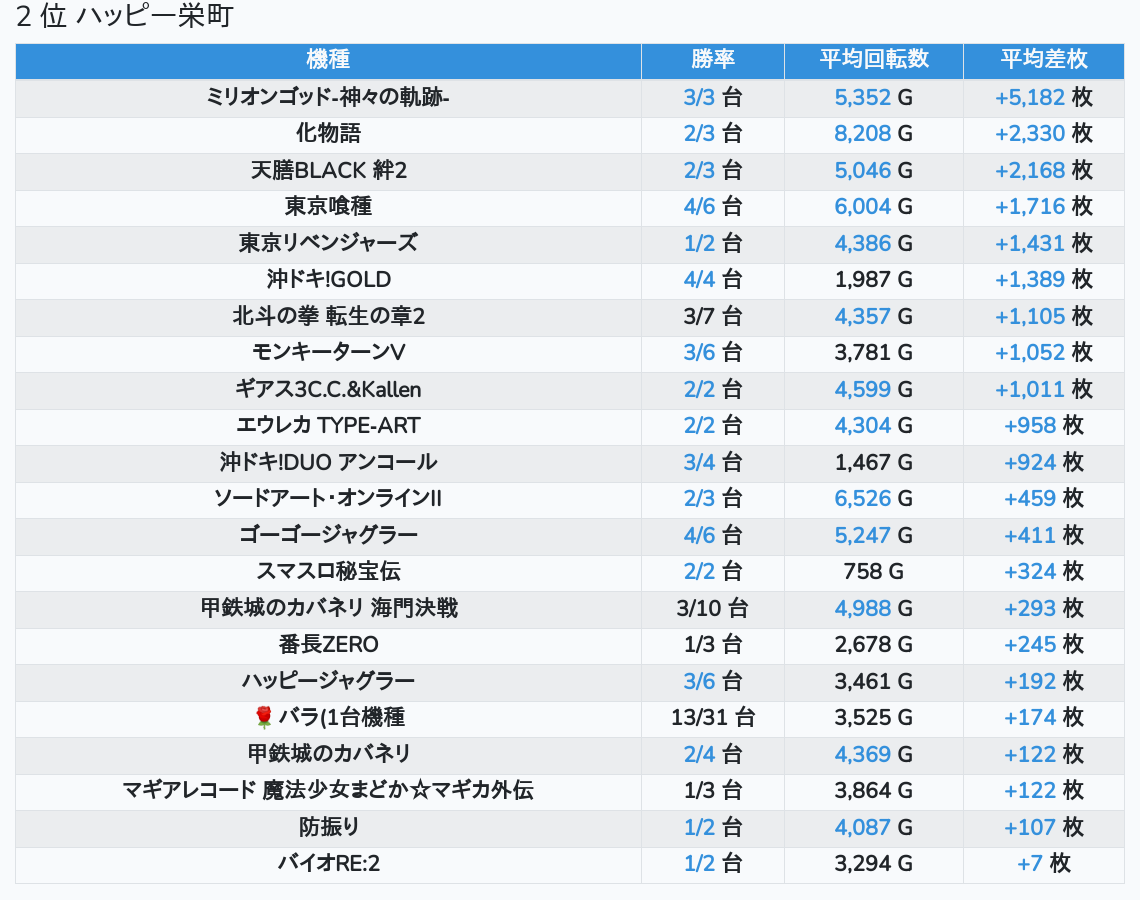Select the スマスロ秘宝伝 machine name
Image resolution: width=1140 pixels, height=900 pixels.
328,572
